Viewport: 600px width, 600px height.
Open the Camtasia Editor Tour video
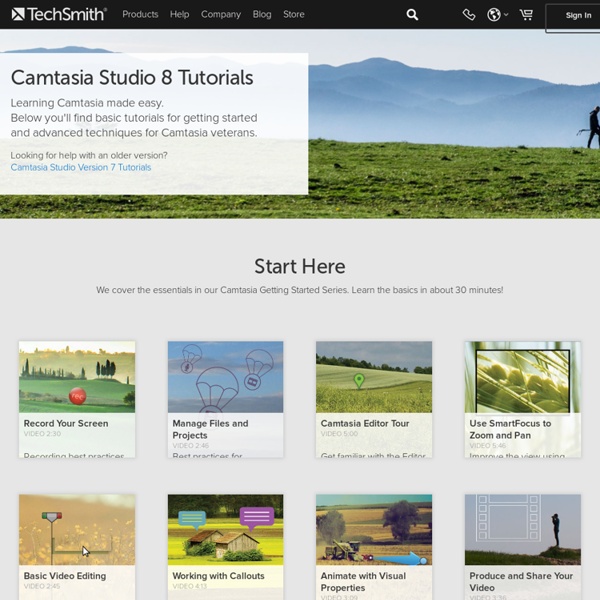tap(374, 377)
